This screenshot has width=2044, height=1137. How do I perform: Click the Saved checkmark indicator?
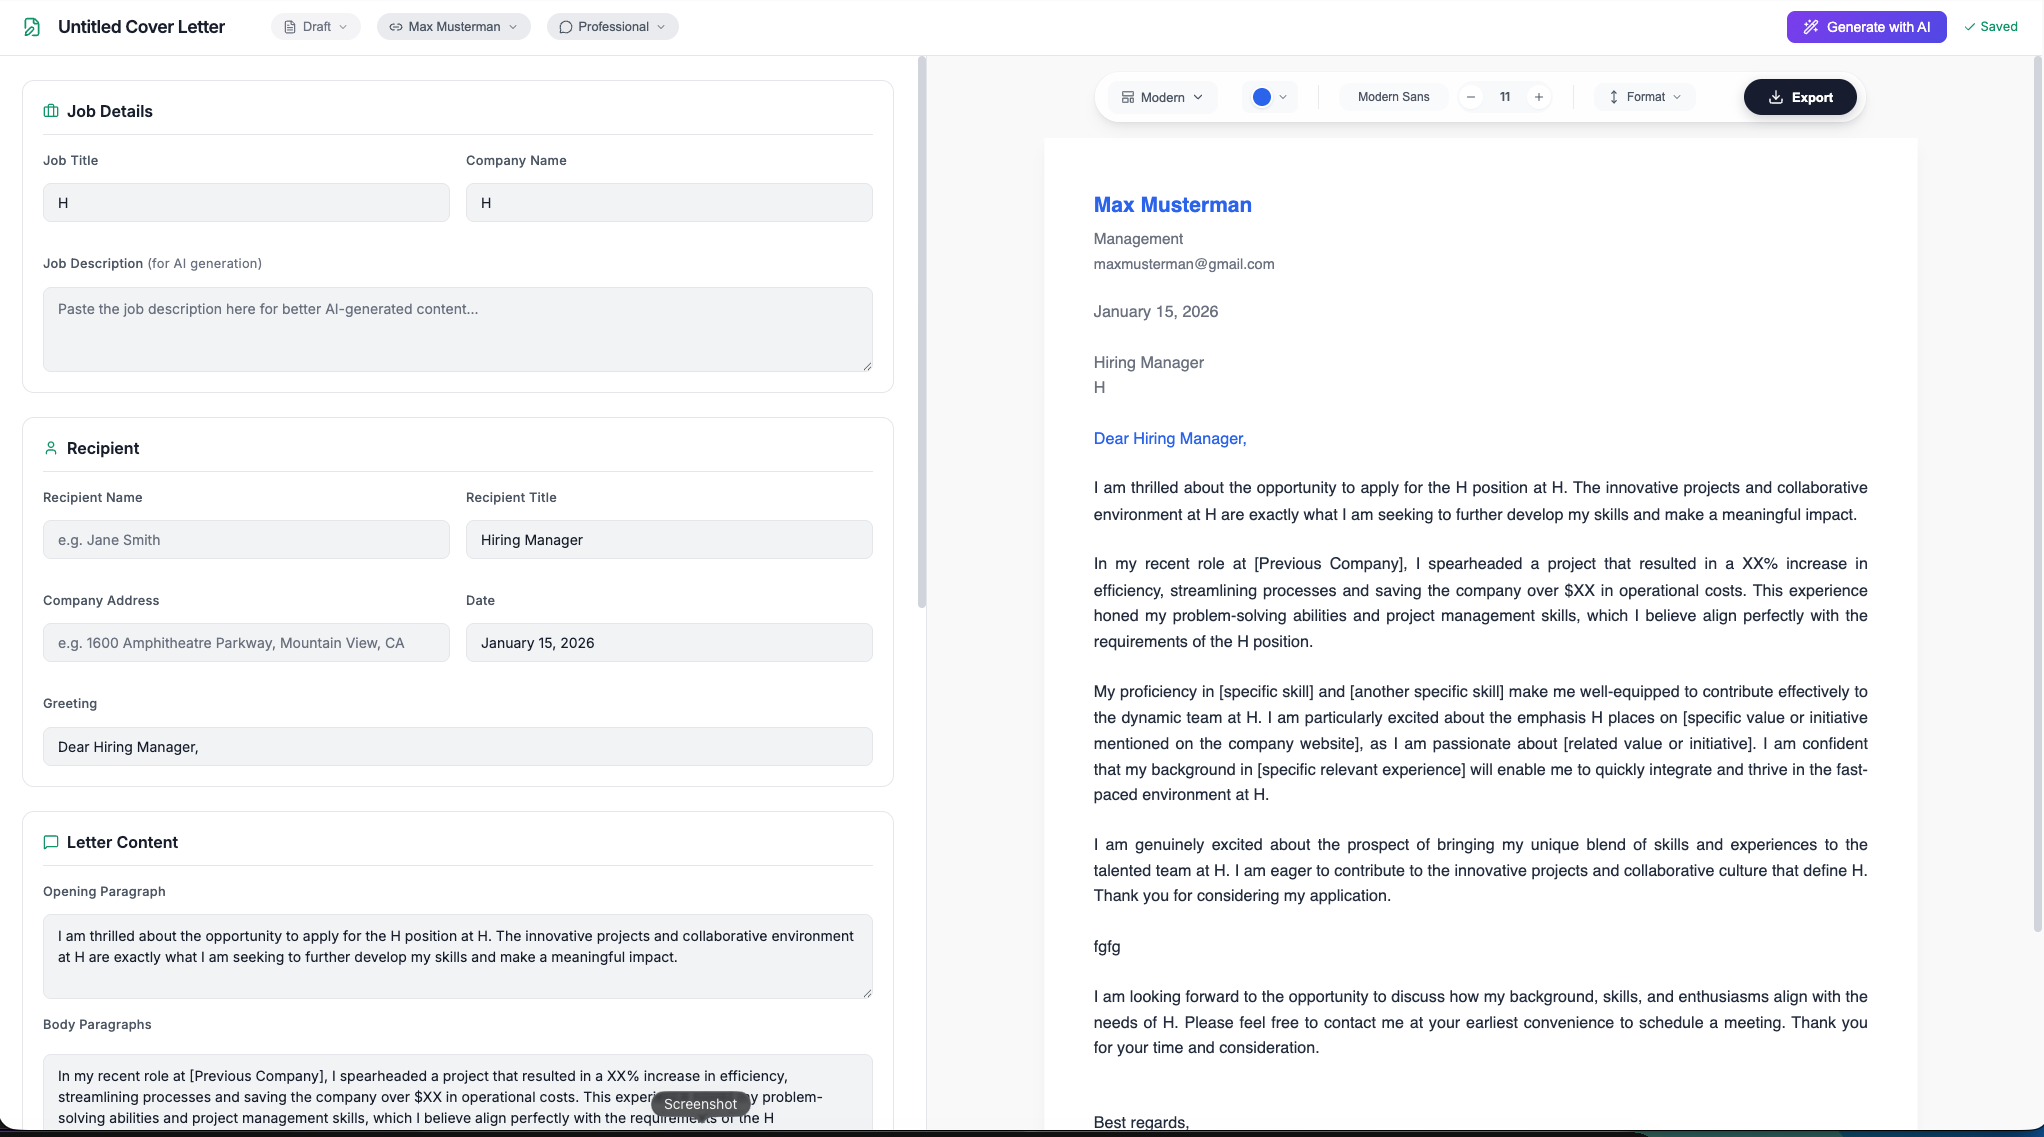pos(1991,27)
